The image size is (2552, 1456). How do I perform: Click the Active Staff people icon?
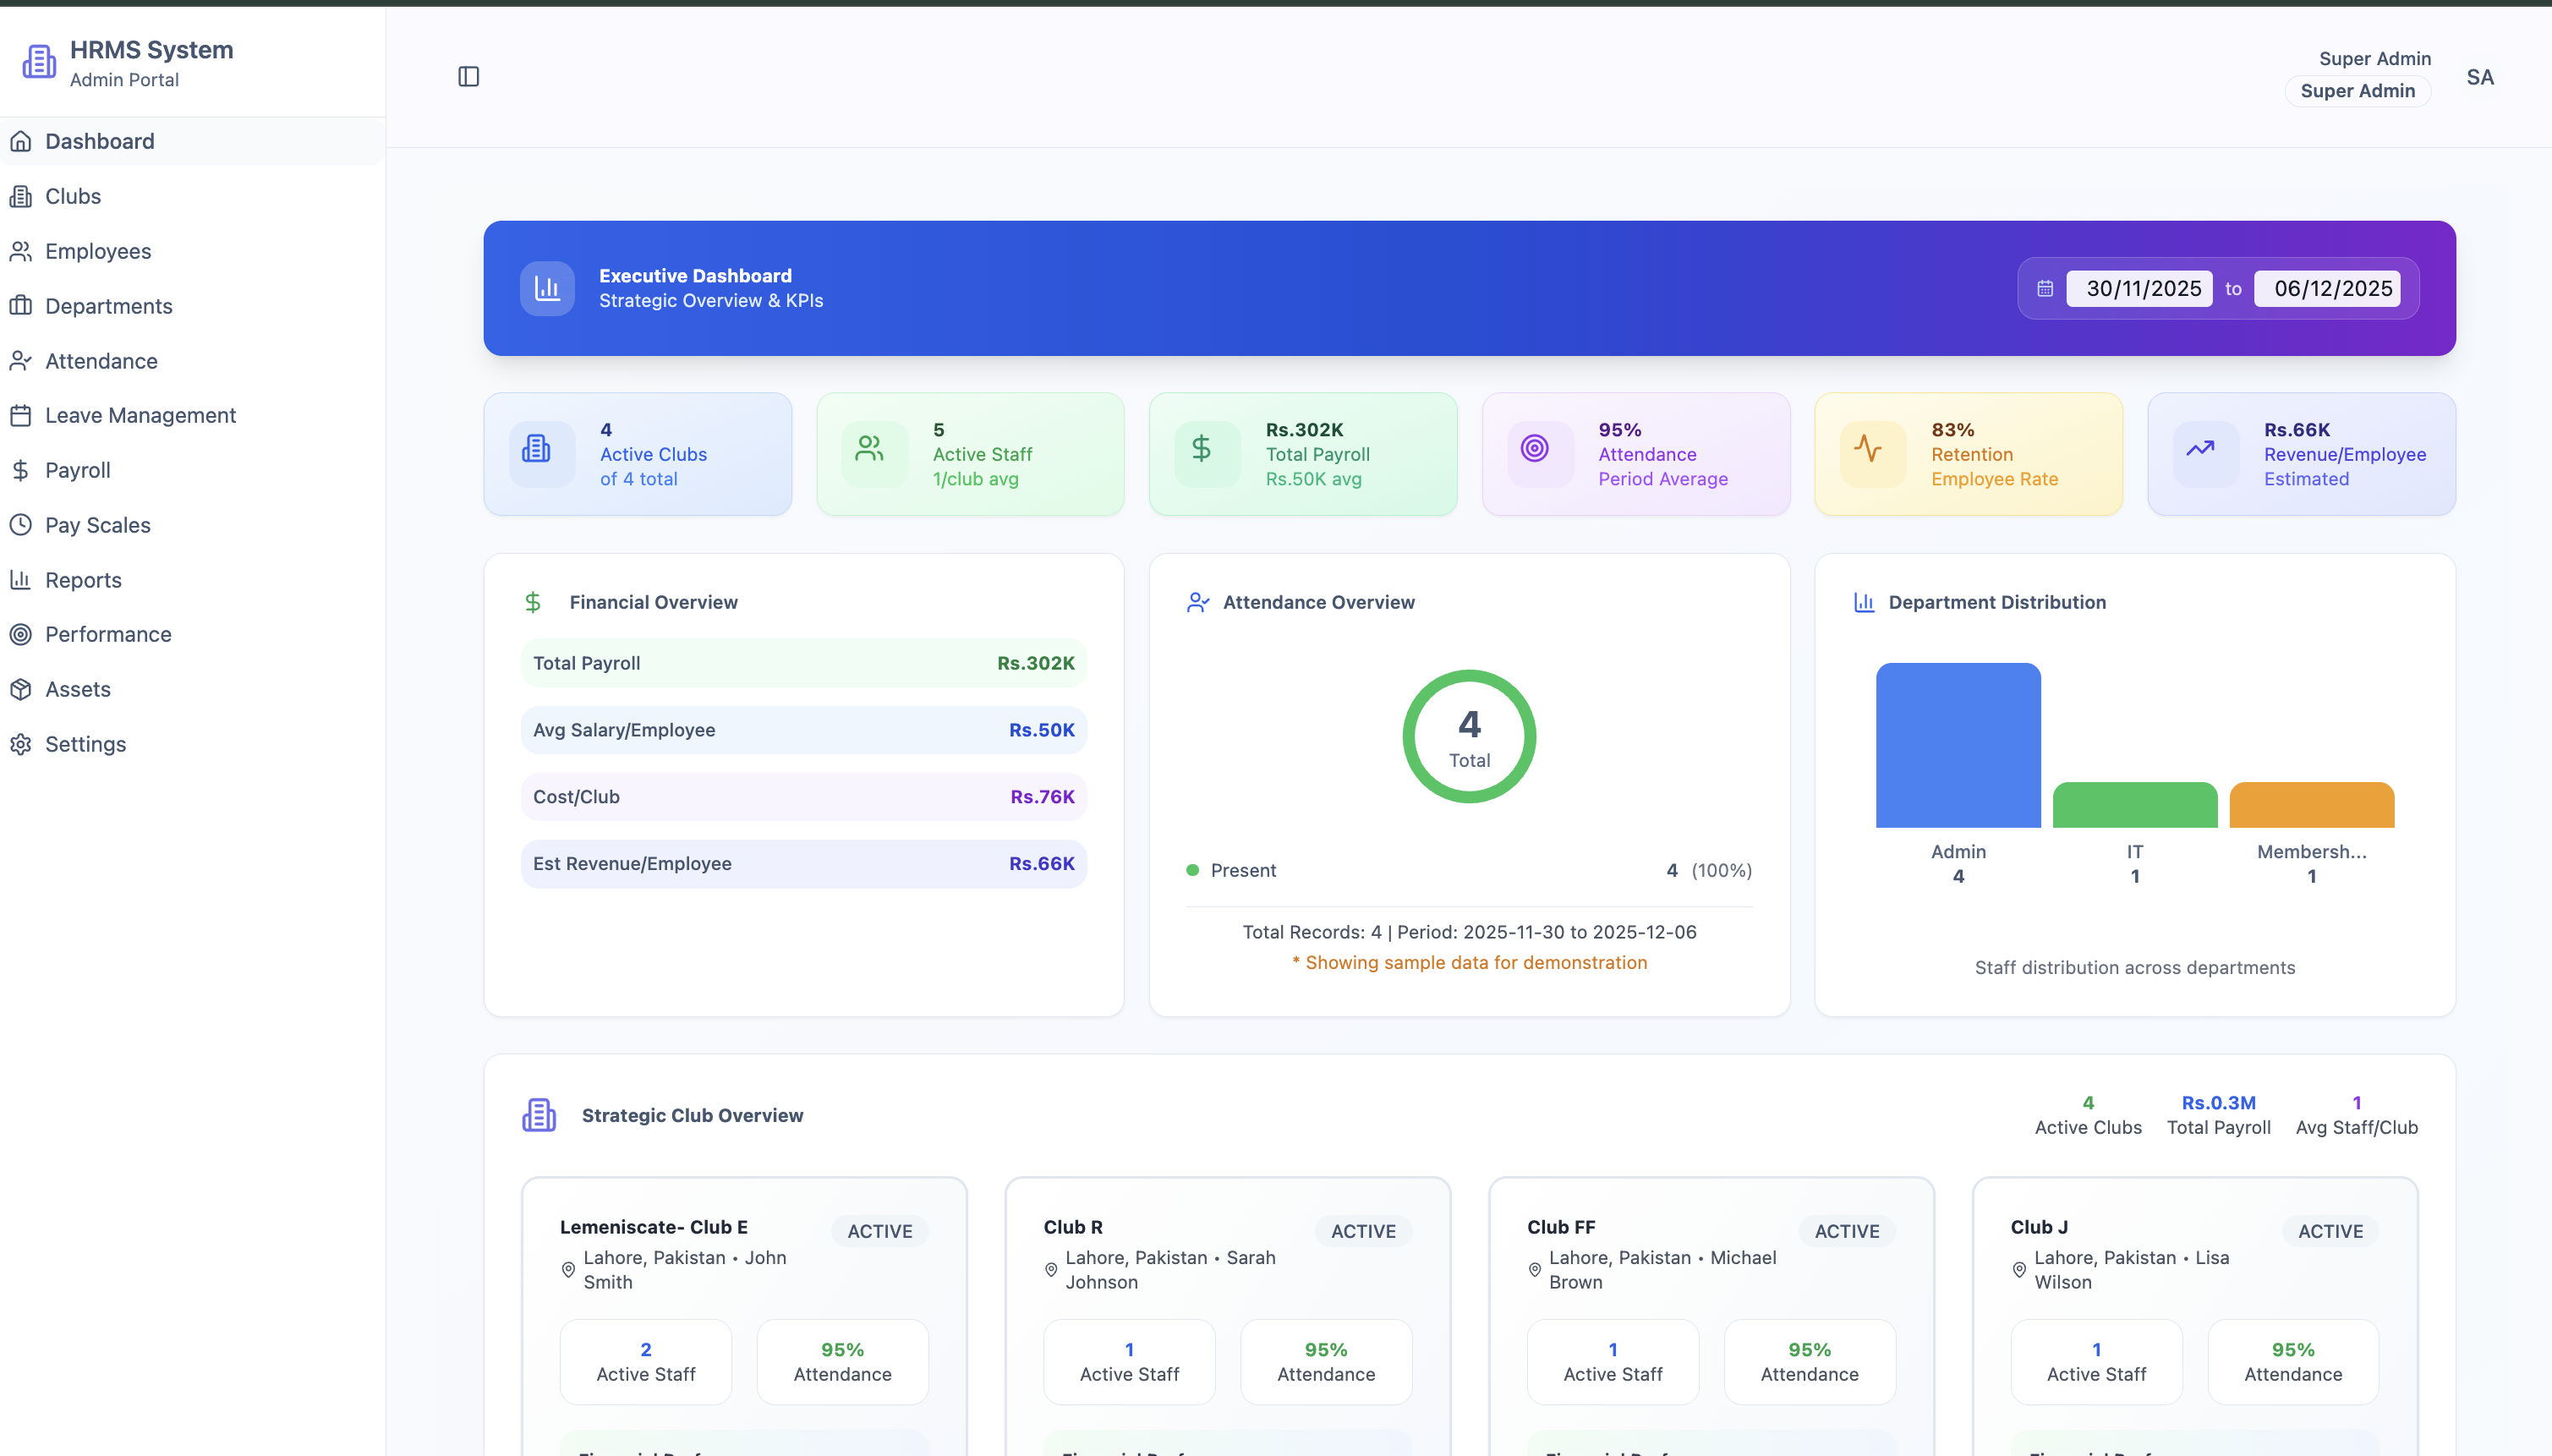coord(869,449)
